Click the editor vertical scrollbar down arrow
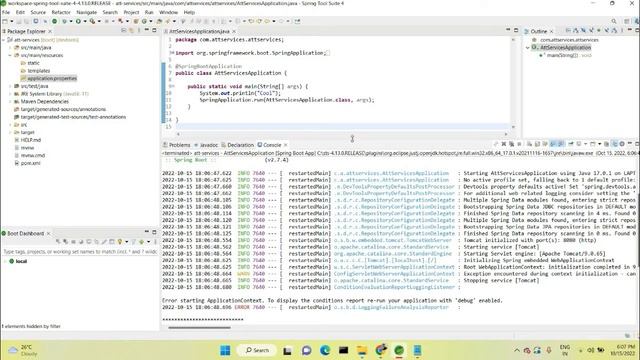The image size is (640, 360). tap(513, 127)
